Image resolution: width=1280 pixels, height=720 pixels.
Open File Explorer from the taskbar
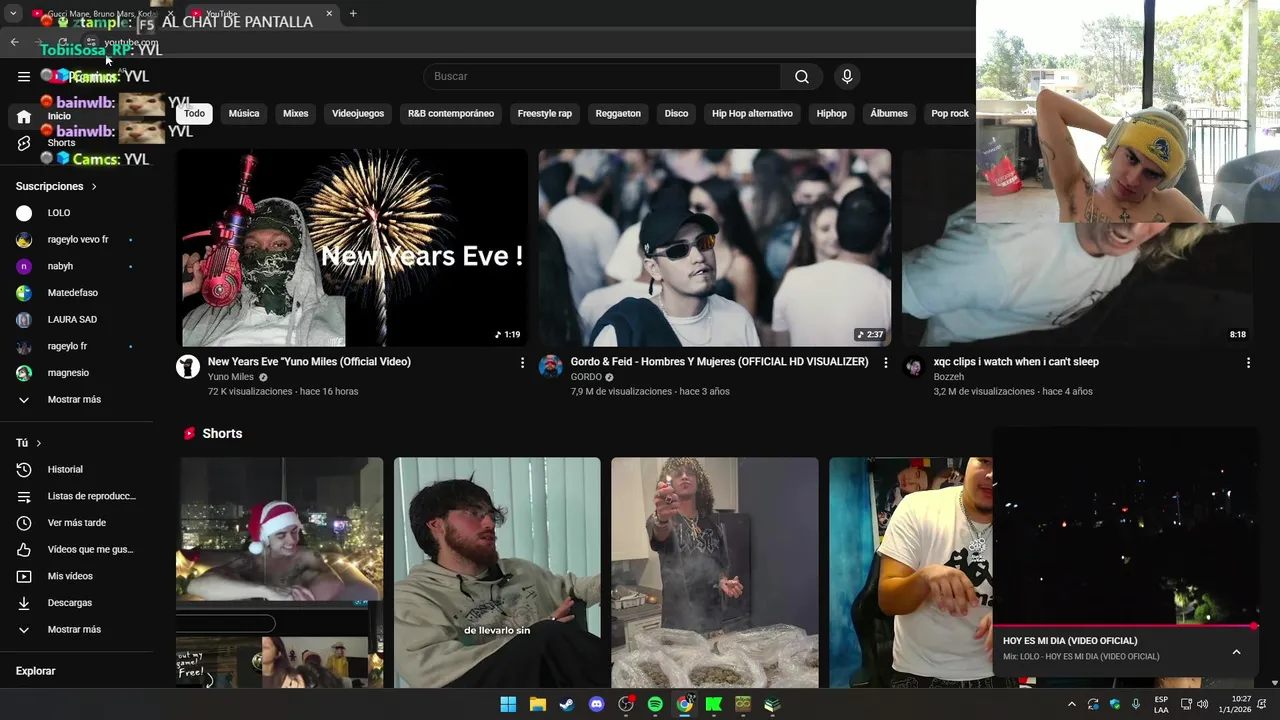pyautogui.click(x=537, y=704)
